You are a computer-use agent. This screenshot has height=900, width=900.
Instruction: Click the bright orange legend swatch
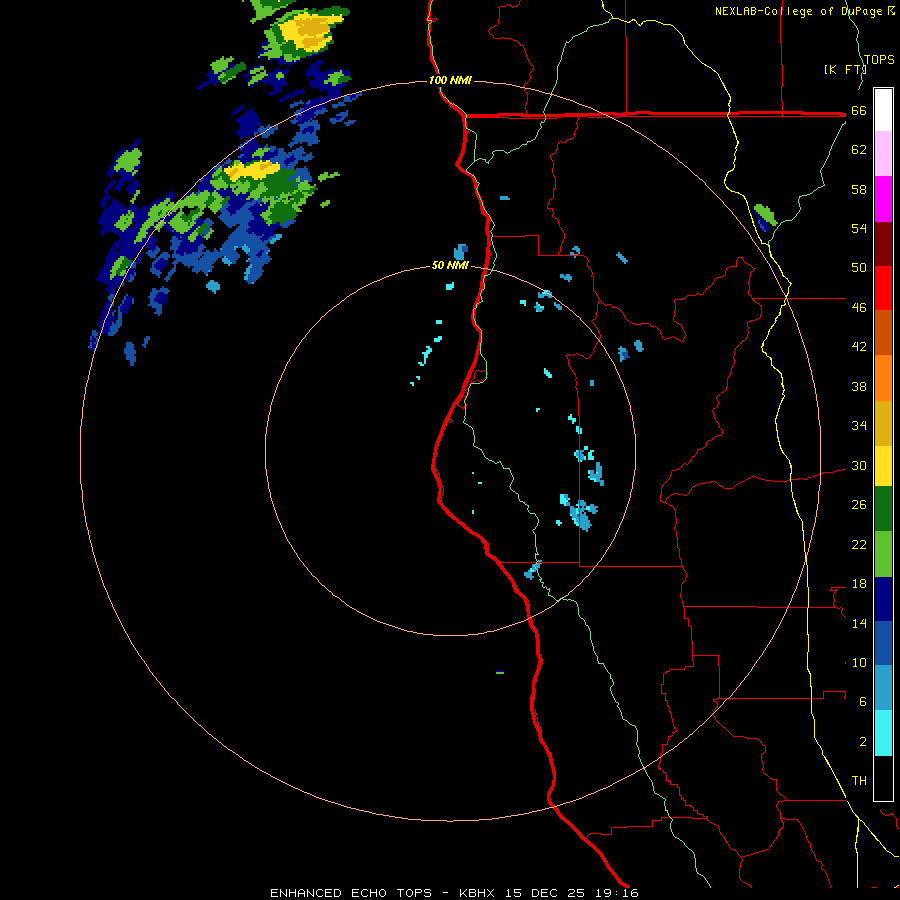click(x=883, y=378)
